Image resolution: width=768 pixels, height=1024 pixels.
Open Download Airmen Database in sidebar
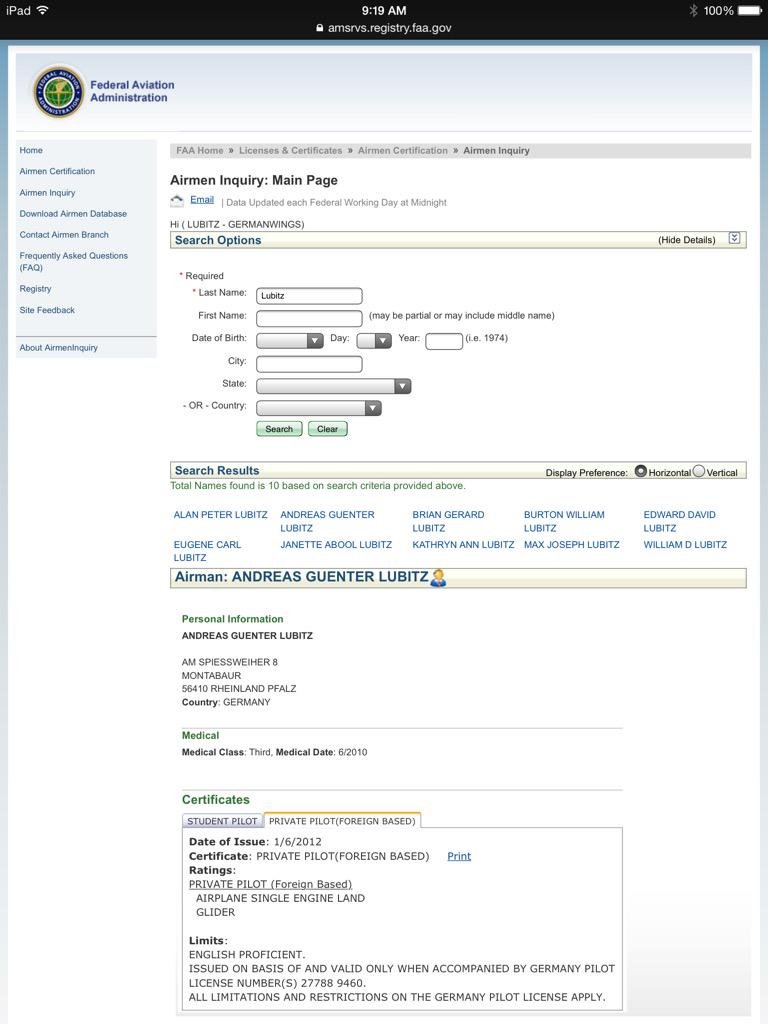coord(73,214)
